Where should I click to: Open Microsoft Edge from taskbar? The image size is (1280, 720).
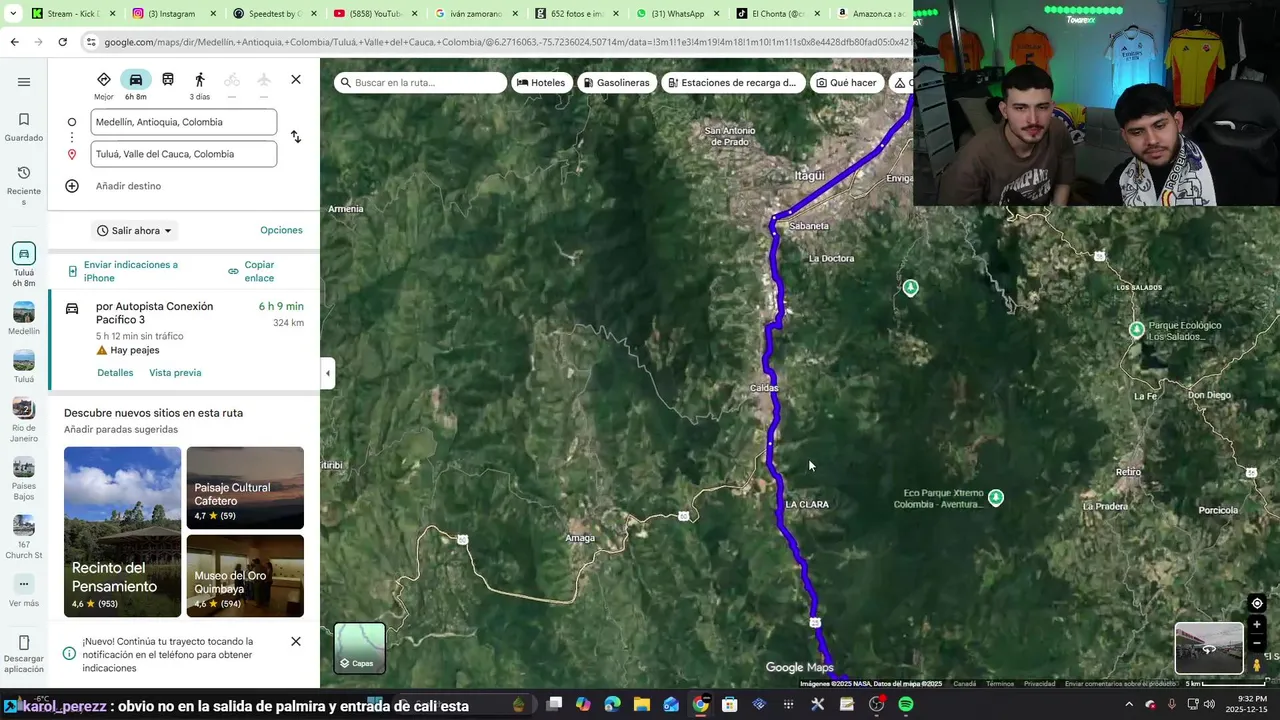(x=613, y=704)
